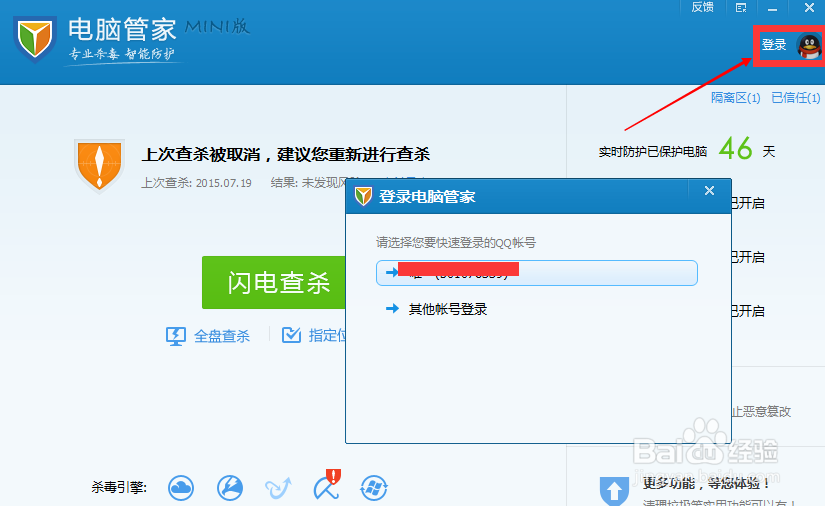This screenshot has height=506, width=825.
Task: Click the umbrella engine icon with alert
Action: 327,485
